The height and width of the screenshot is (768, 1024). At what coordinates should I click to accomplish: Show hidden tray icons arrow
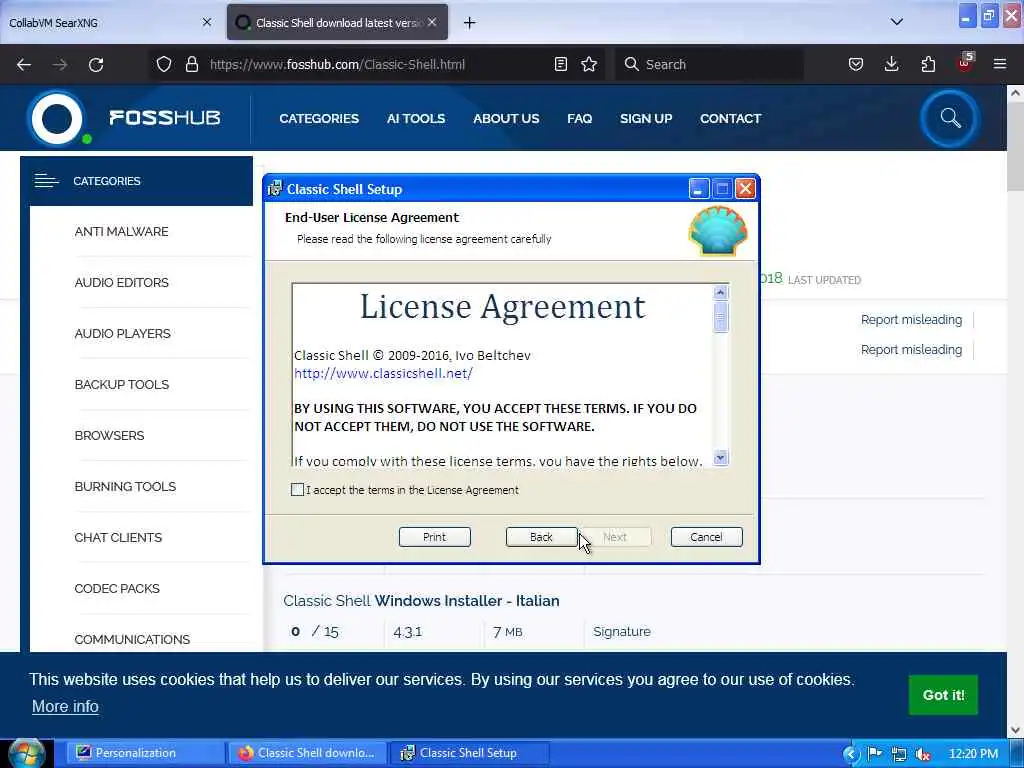click(850, 754)
